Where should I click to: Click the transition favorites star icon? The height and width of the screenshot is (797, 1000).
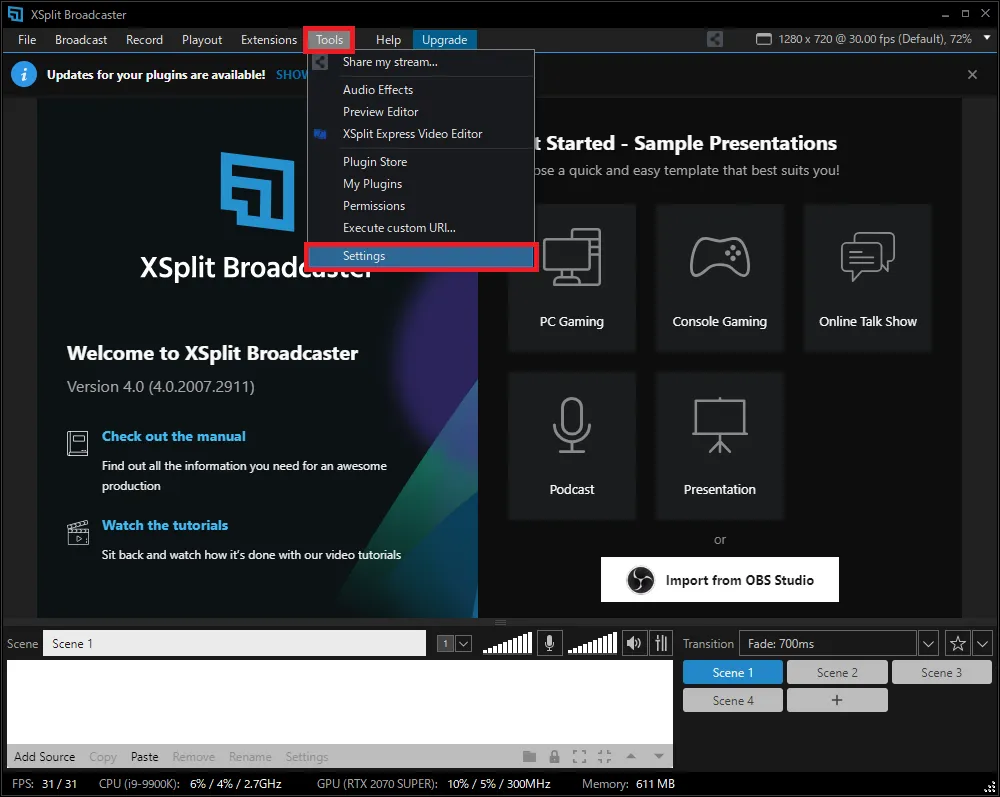[957, 644]
